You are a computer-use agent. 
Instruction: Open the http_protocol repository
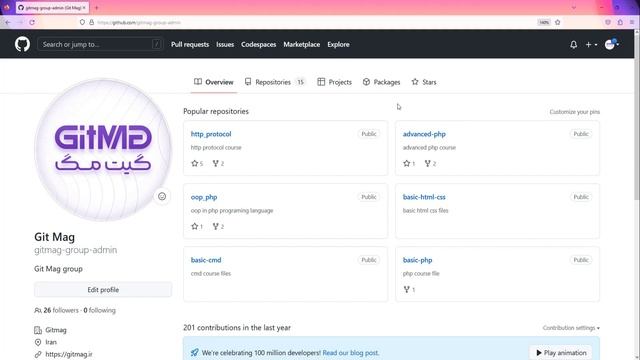211,134
